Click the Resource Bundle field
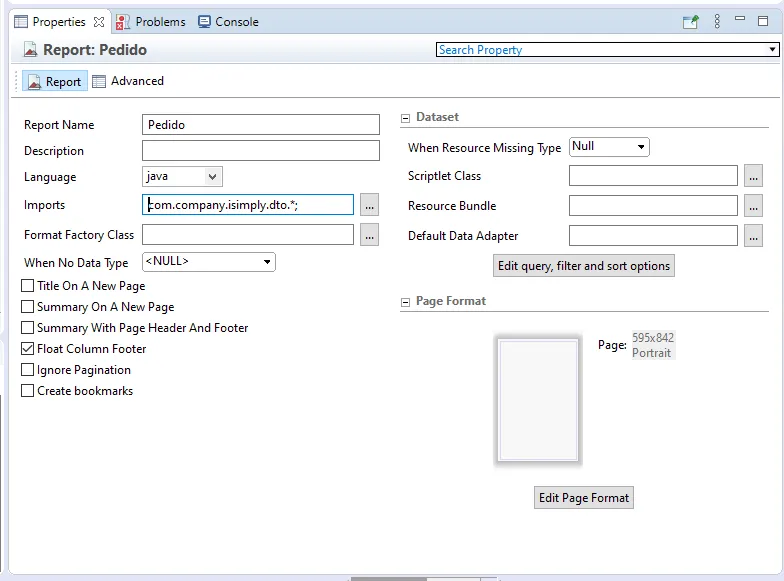 click(653, 206)
